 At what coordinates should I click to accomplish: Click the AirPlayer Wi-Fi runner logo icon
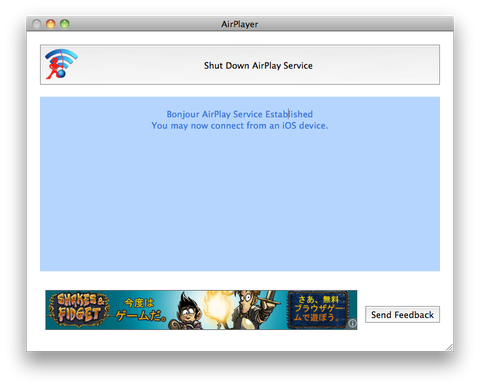(61, 64)
